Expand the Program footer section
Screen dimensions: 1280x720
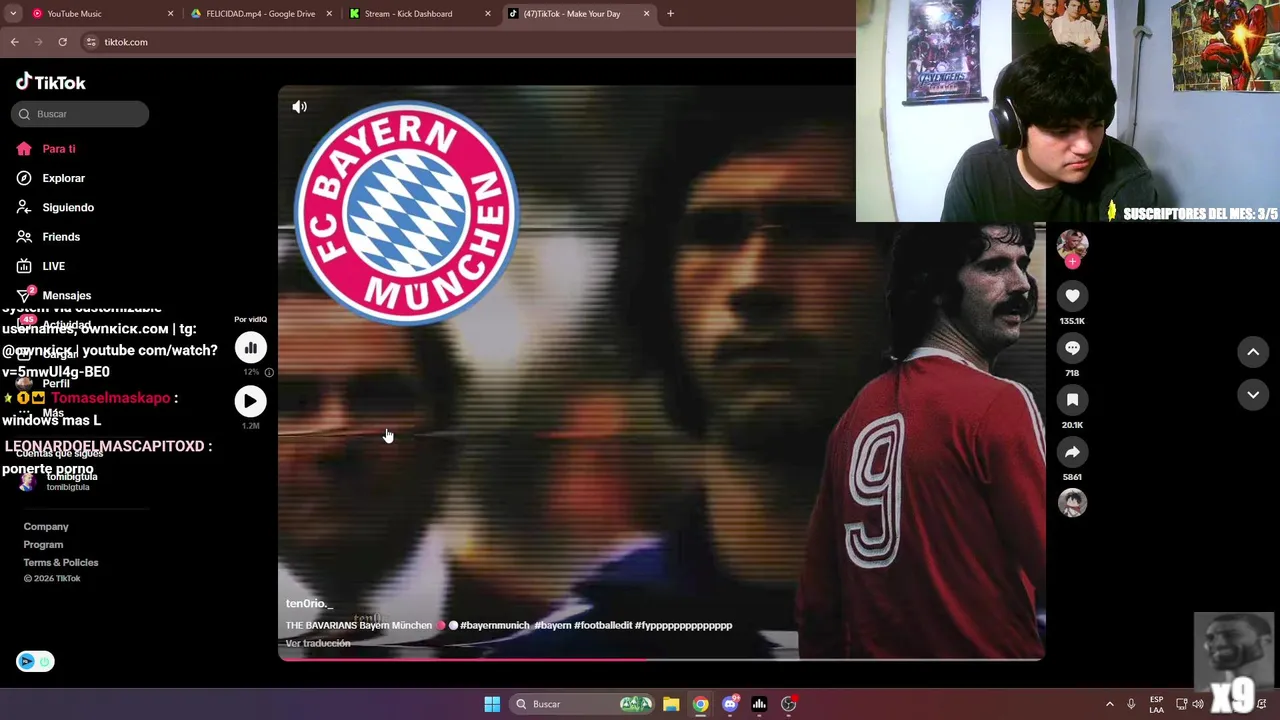(x=43, y=544)
